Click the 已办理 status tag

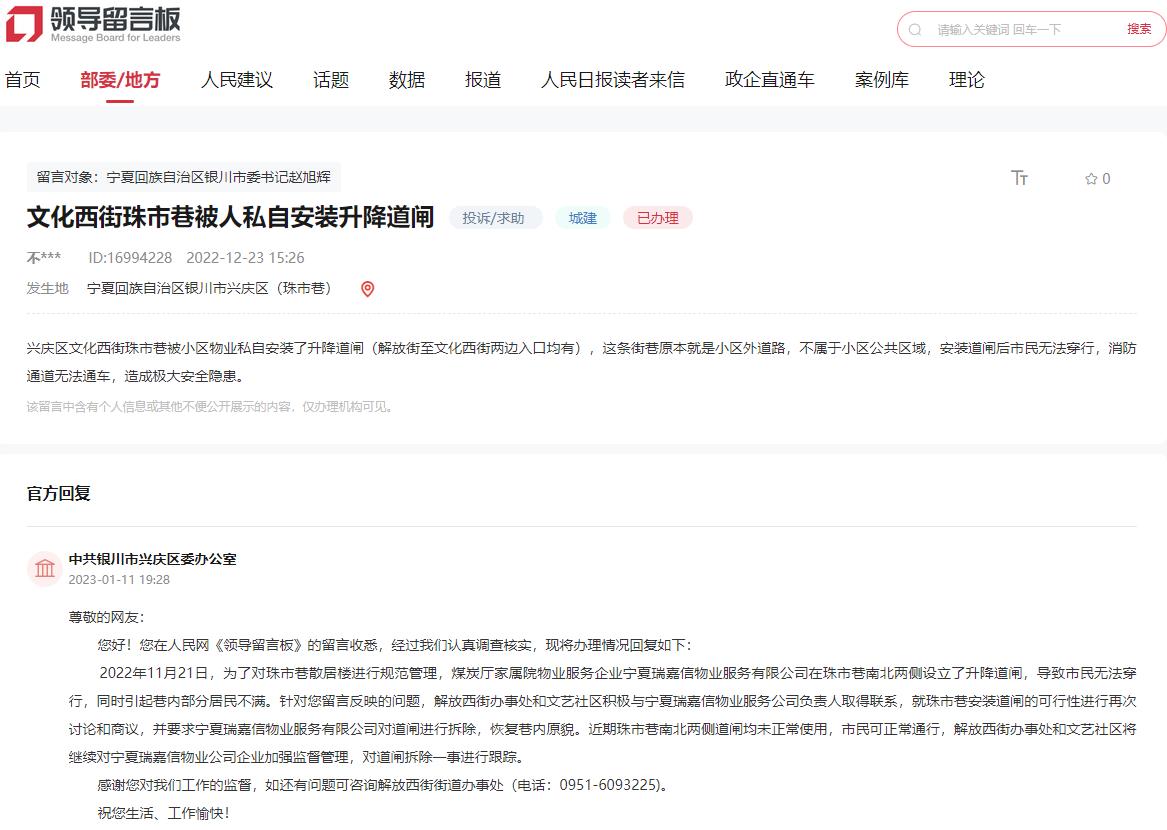(x=657, y=218)
